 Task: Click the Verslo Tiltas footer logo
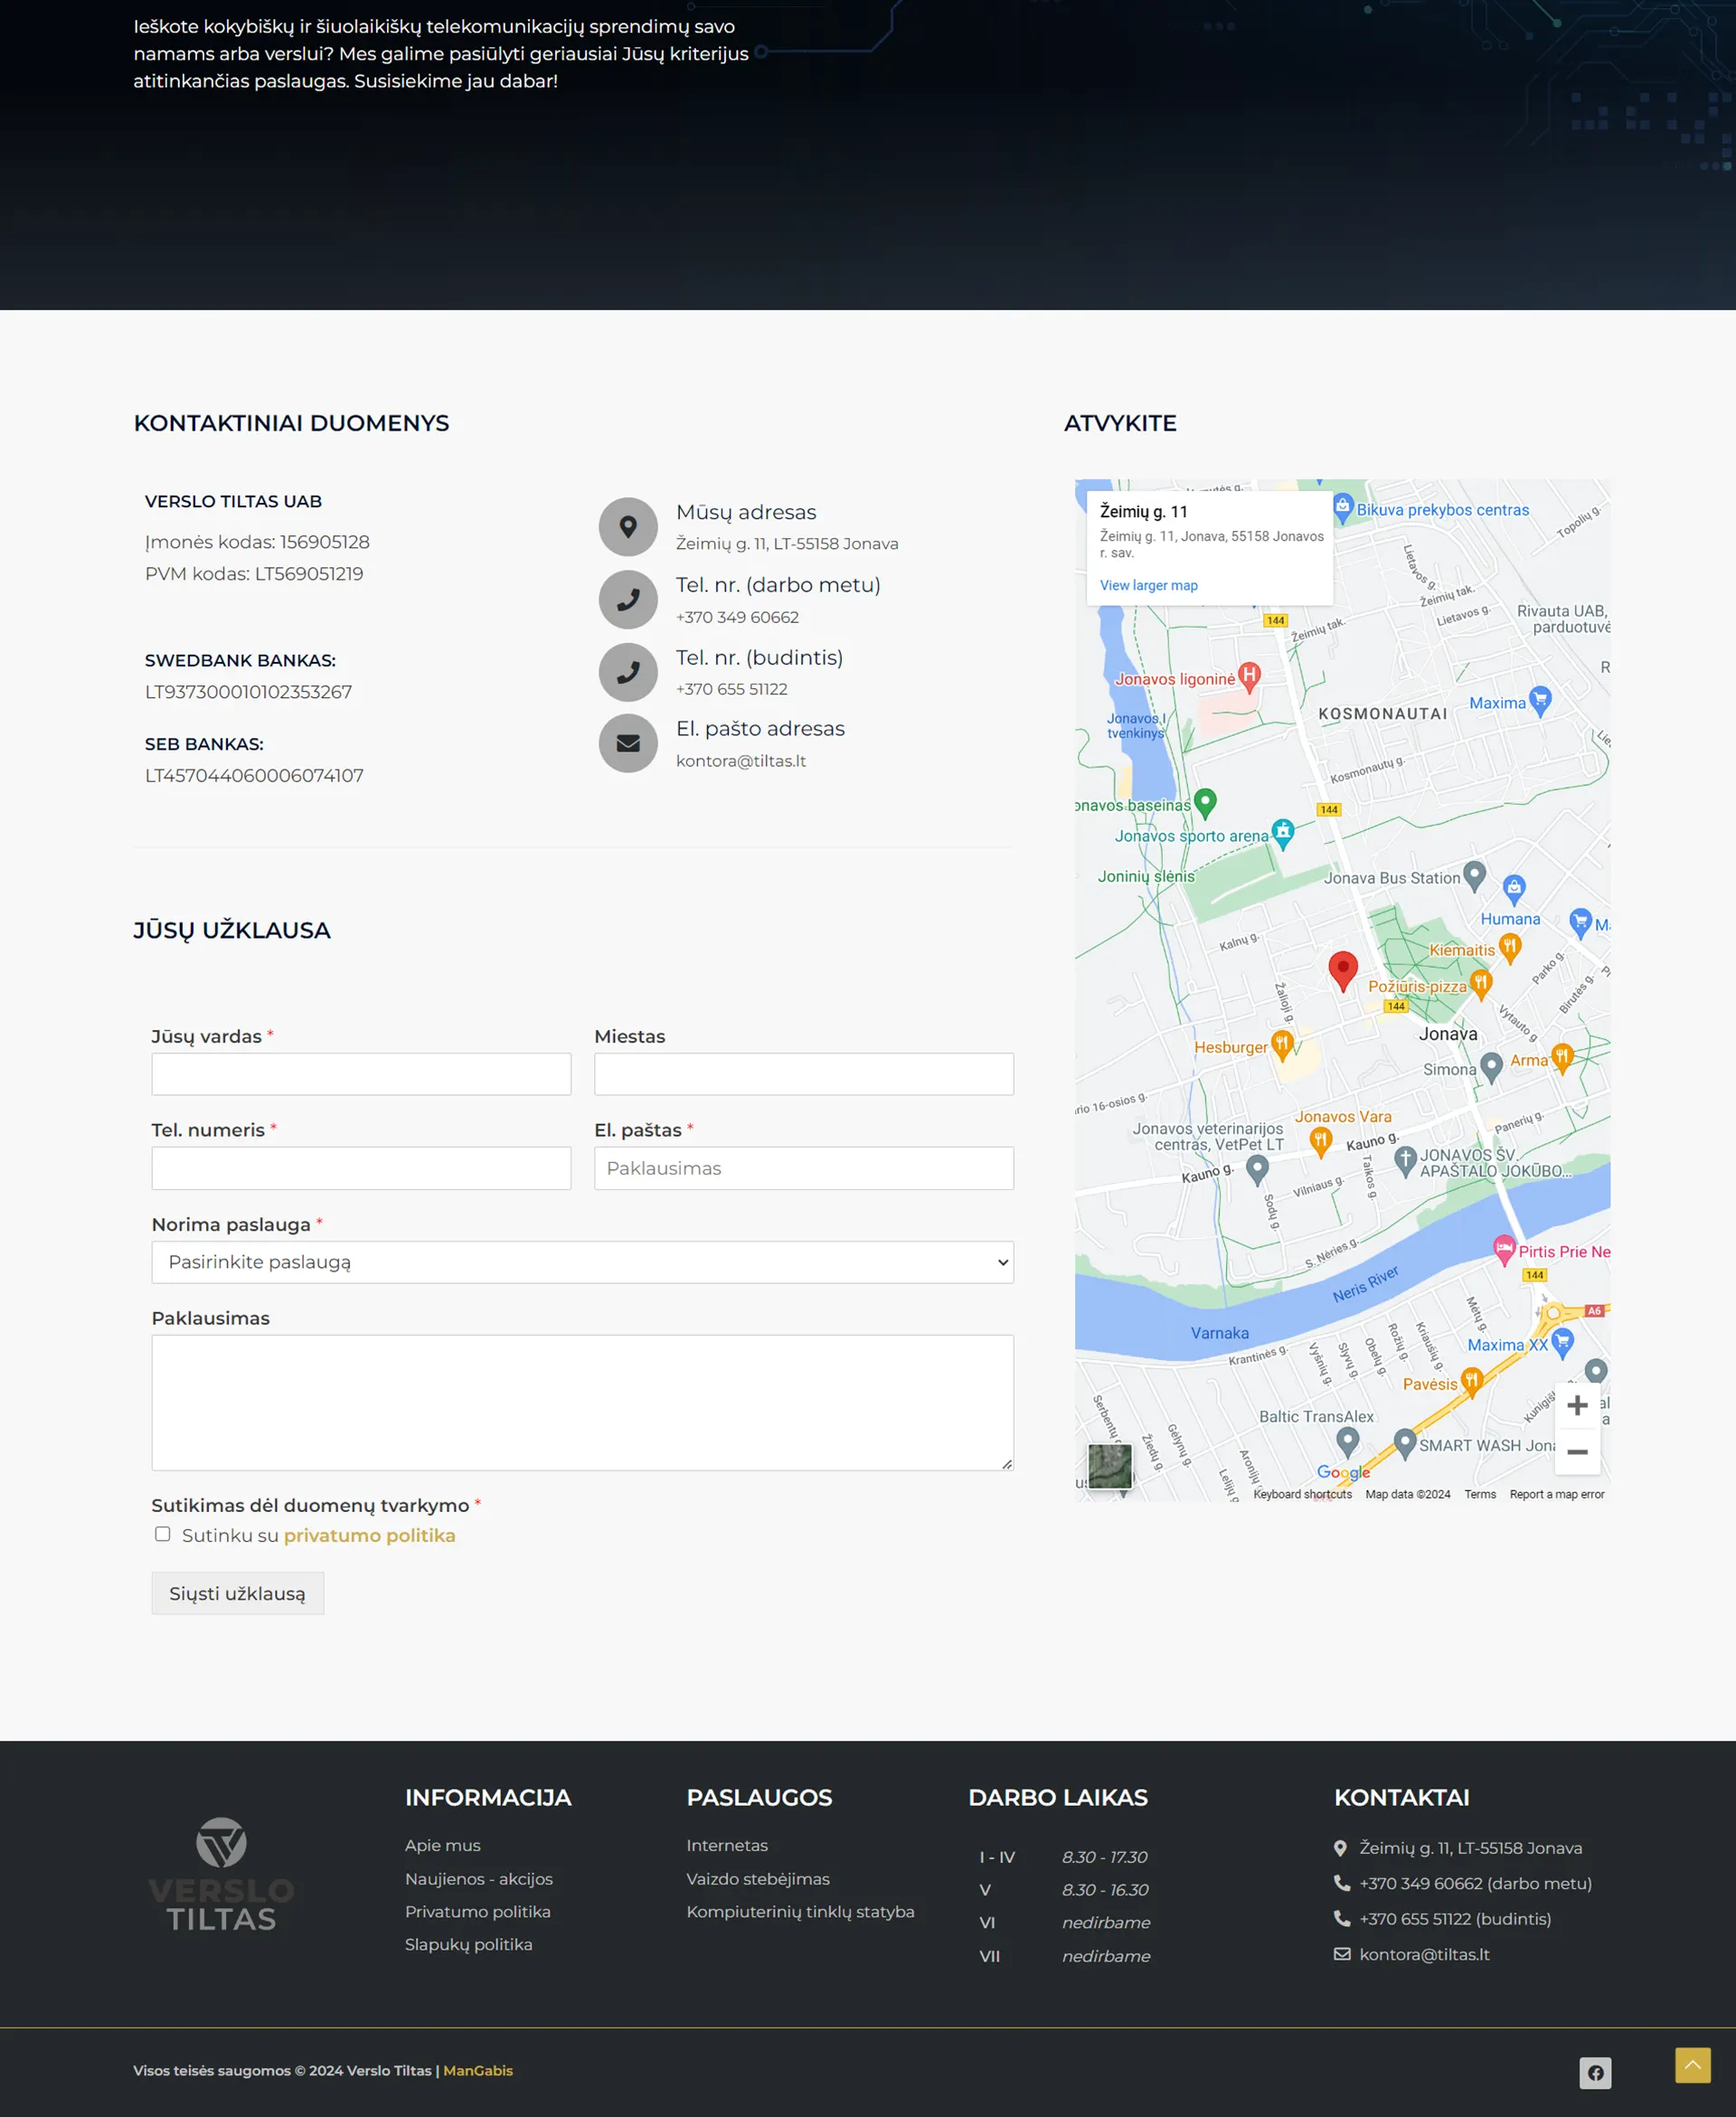coord(221,1874)
